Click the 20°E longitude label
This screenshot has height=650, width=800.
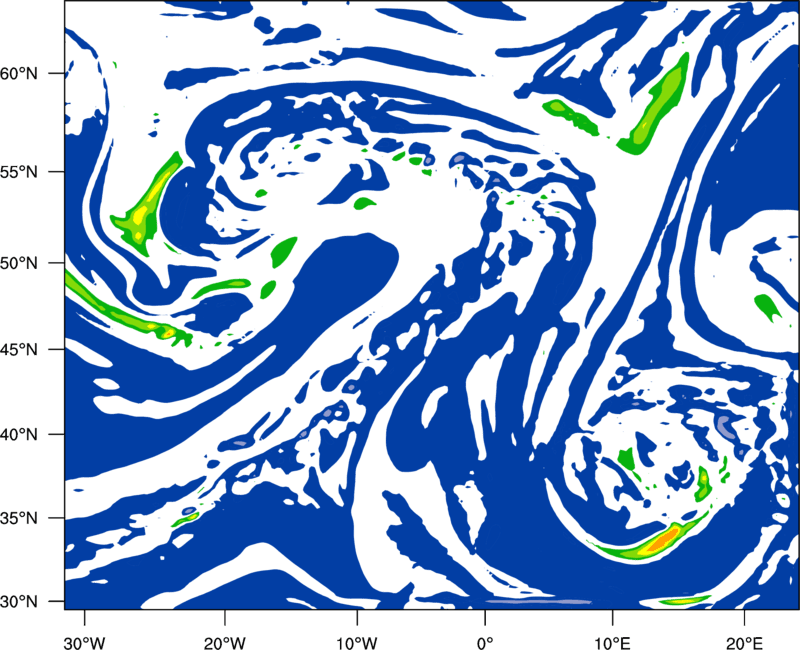tap(744, 643)
